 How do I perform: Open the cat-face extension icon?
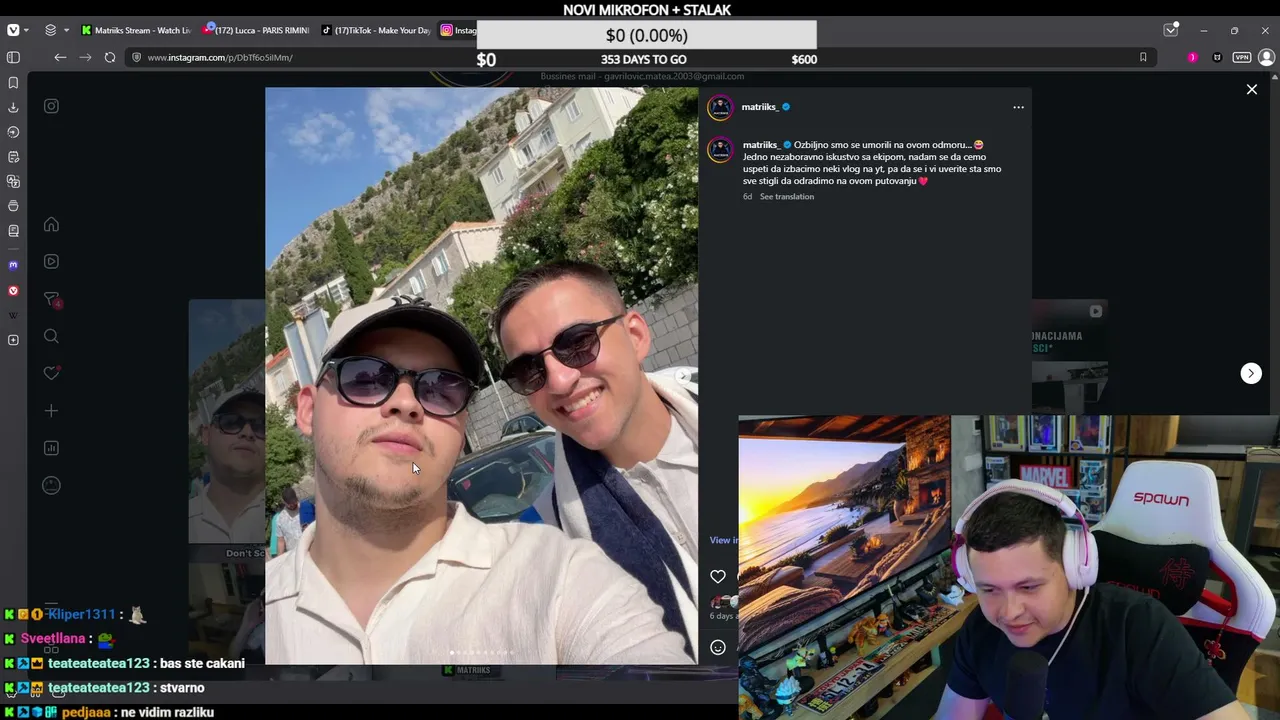(x=1217, y=57)
